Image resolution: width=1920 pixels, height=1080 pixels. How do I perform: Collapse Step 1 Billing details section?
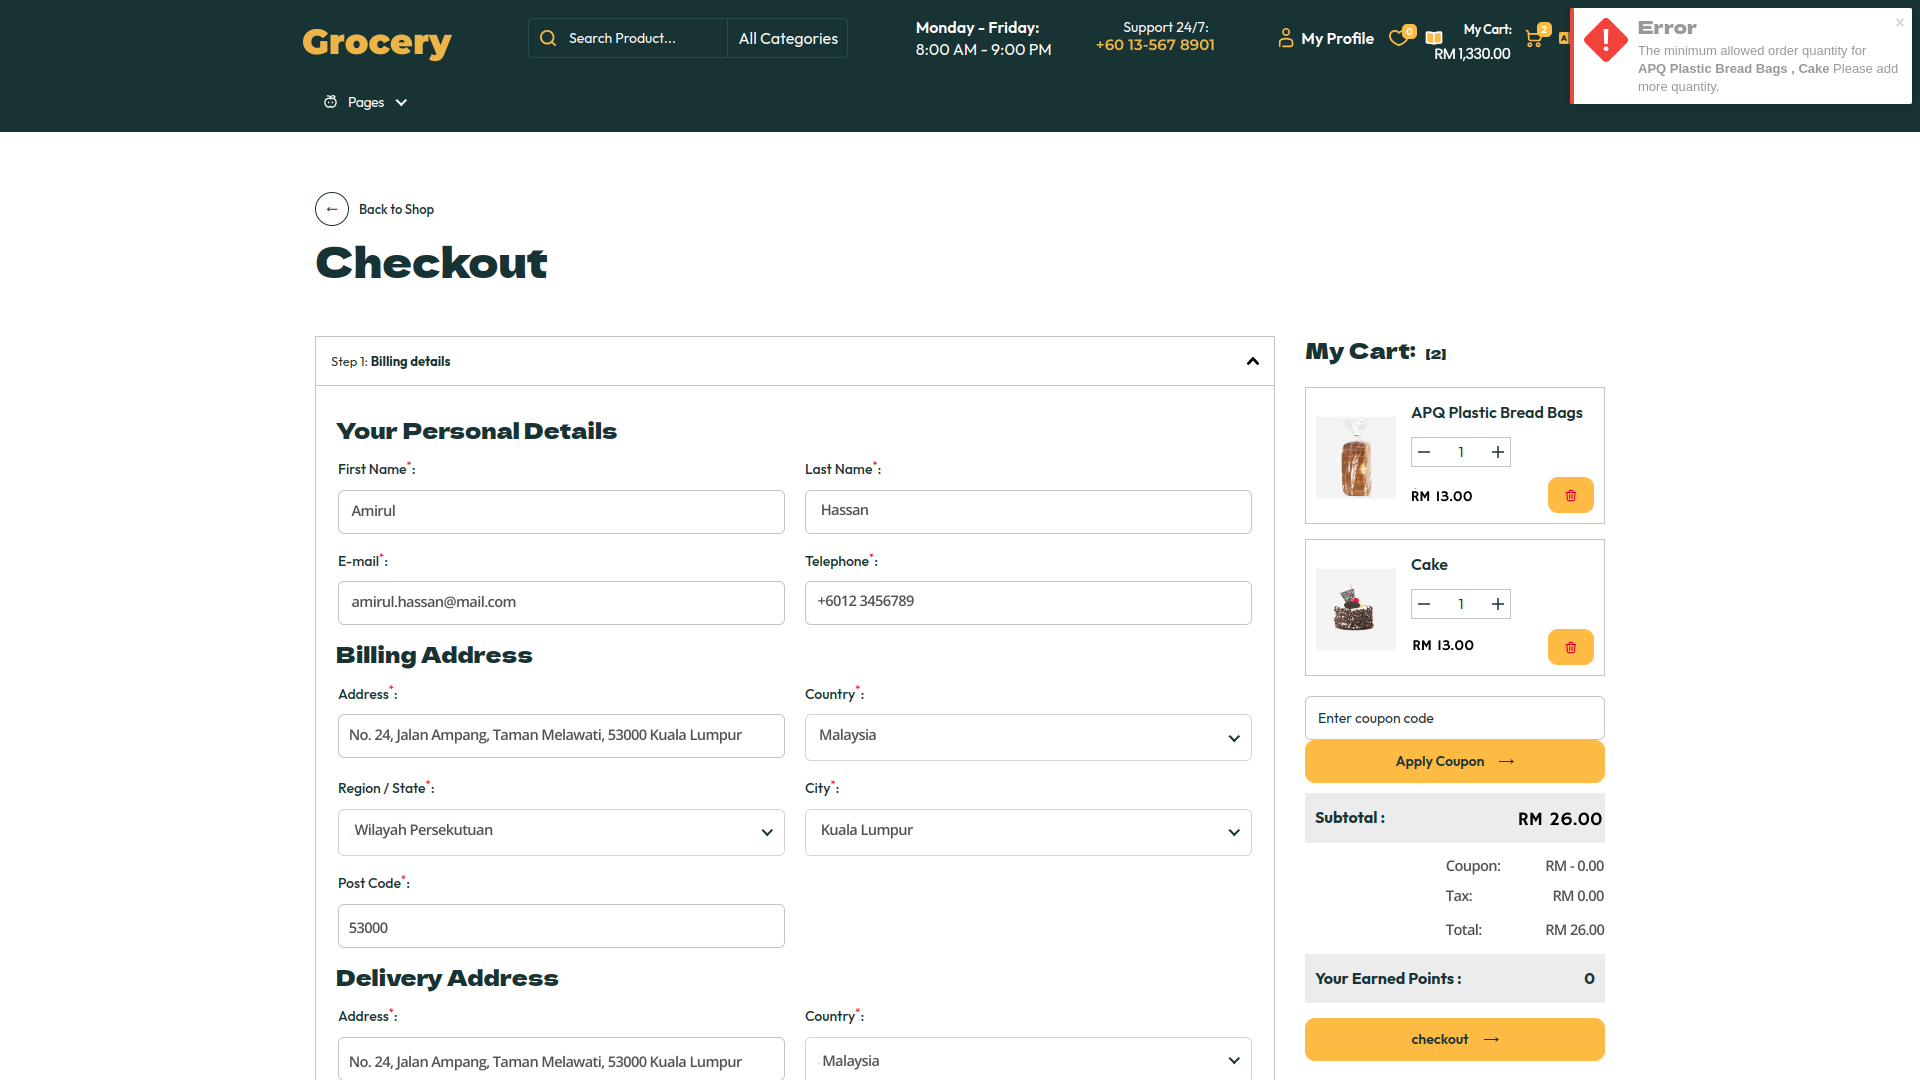1252,361
